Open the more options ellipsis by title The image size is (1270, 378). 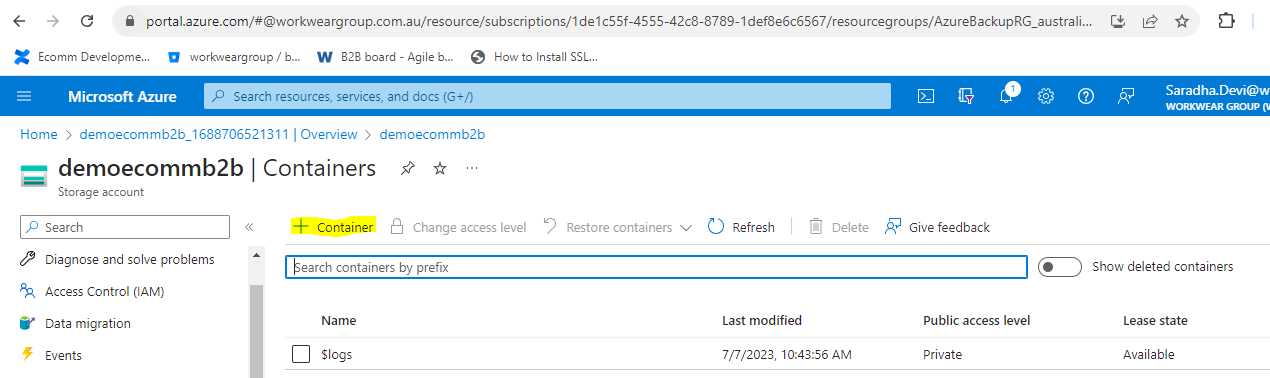pos(472,168)
